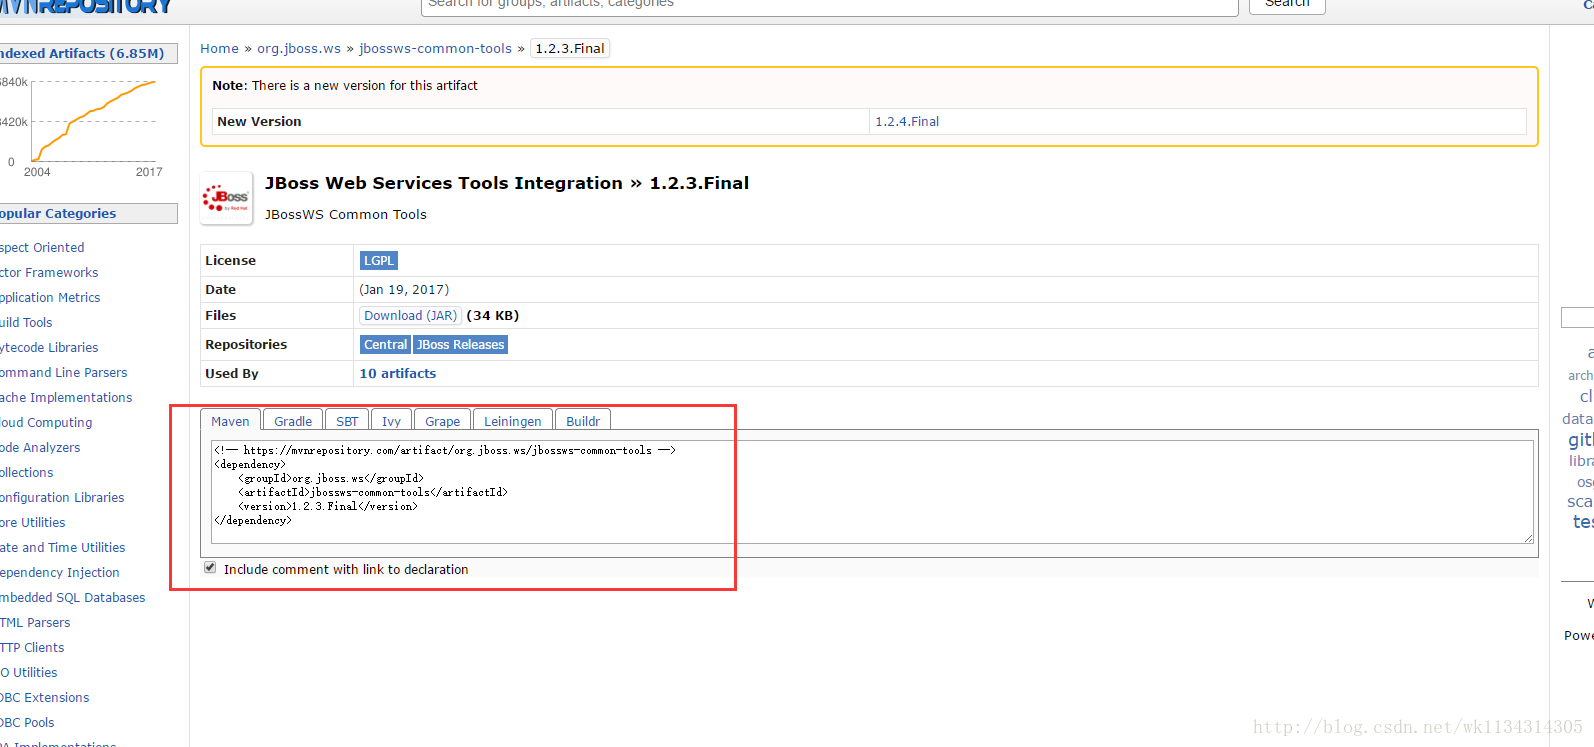Focus the artifact search input field

tap(830, 6)
